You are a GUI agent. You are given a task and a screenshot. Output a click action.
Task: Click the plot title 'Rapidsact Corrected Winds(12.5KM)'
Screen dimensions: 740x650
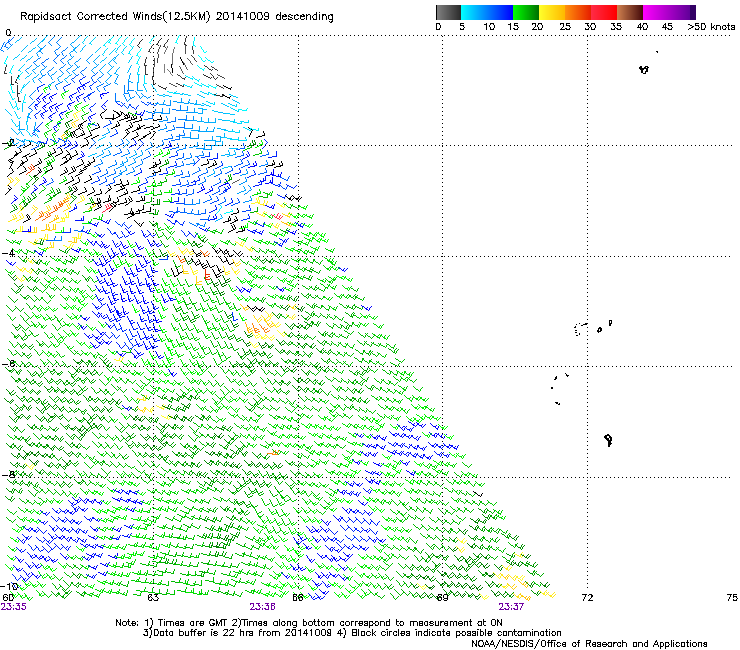pos(115,17)
